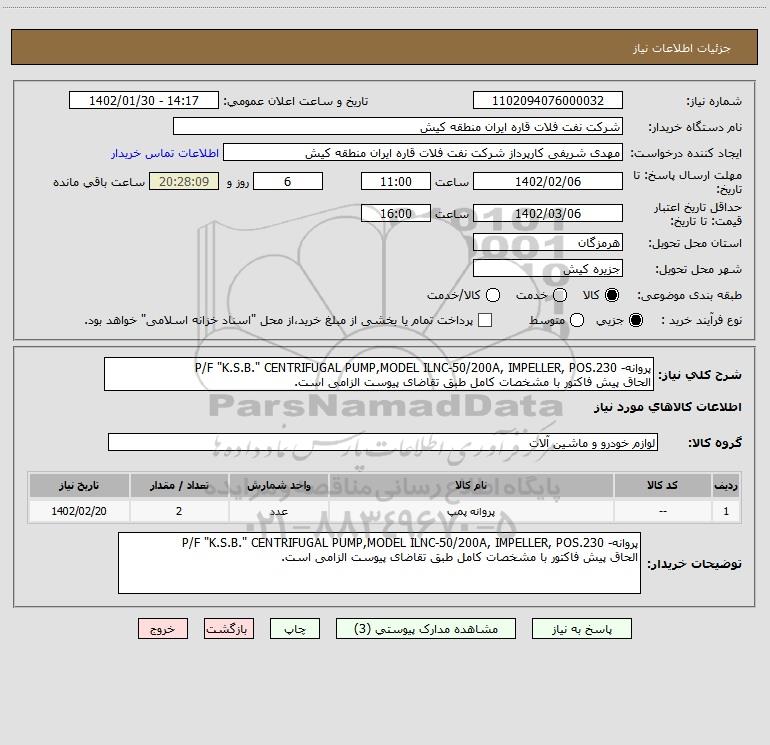Click the need date cell 1402/02/20

79,511
